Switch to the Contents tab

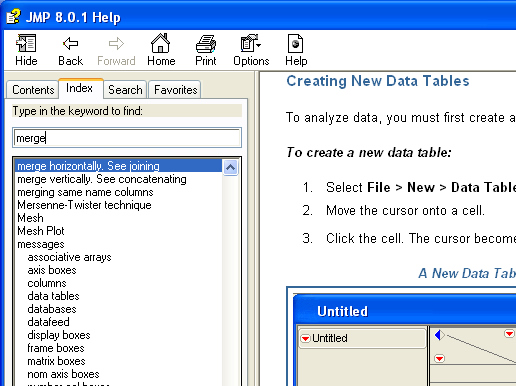pos(33,90)
